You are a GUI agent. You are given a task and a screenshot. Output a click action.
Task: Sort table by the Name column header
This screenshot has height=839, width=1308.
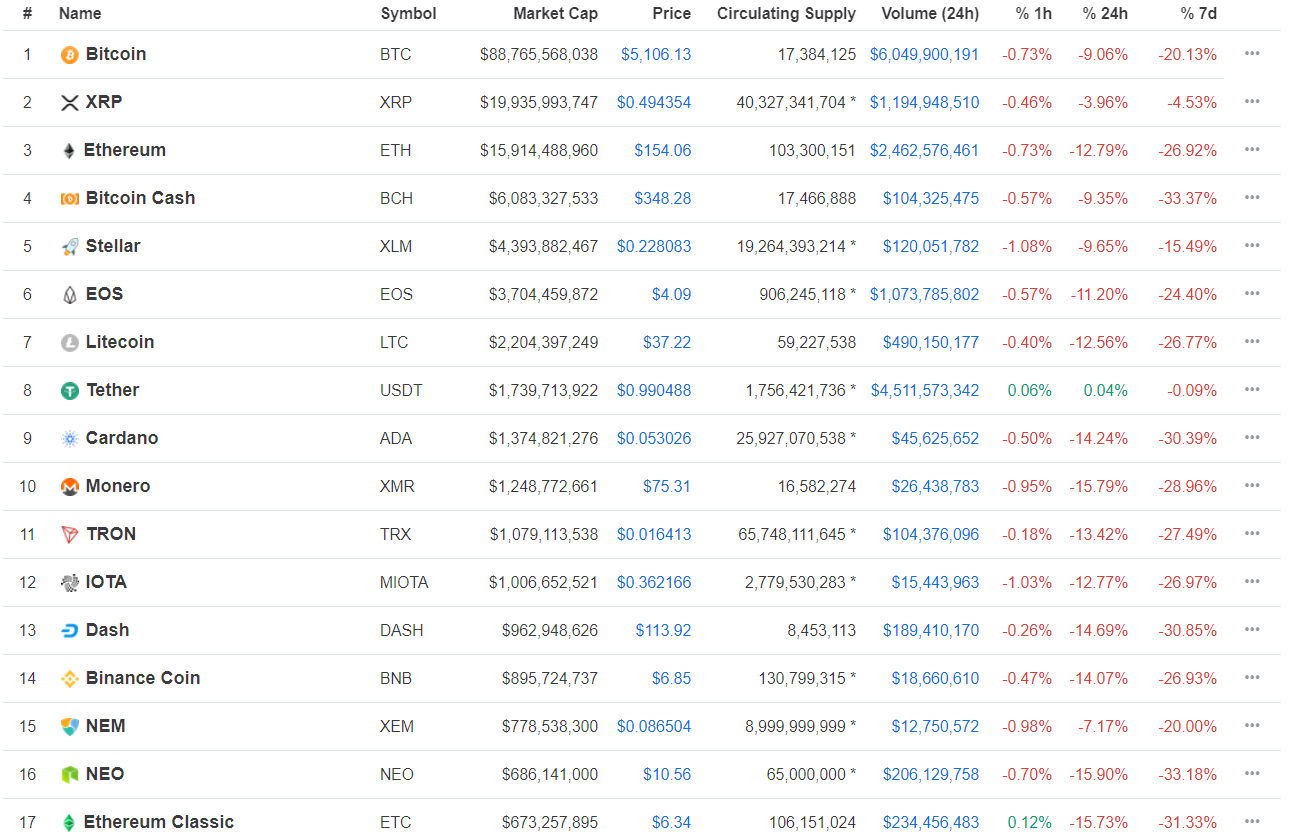point(80,13)
